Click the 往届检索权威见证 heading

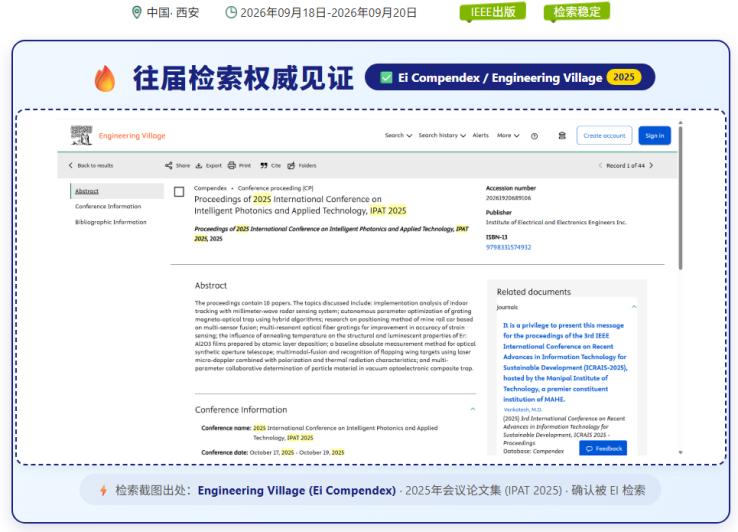point(243,78)
